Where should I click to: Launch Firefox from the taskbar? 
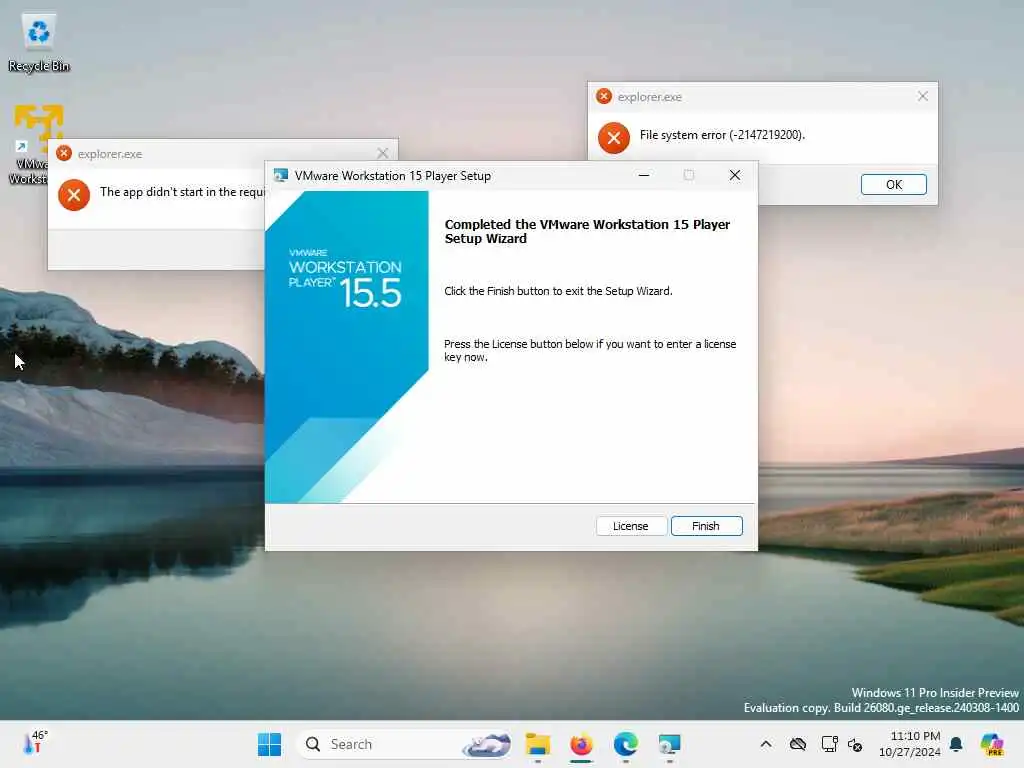pos(581,744)
